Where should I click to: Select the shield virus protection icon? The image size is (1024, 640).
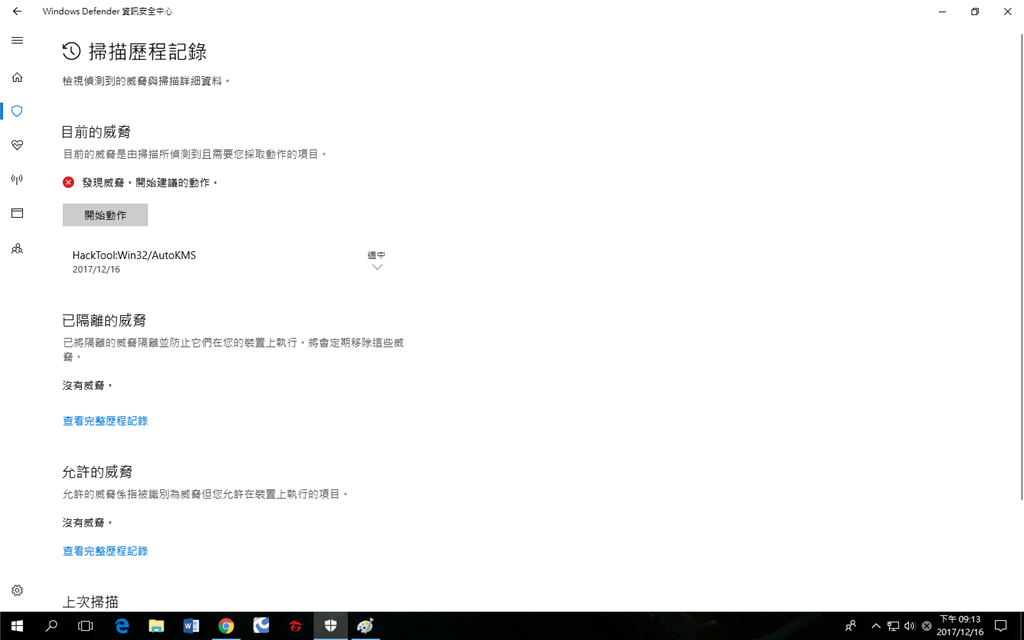(17, 111)
